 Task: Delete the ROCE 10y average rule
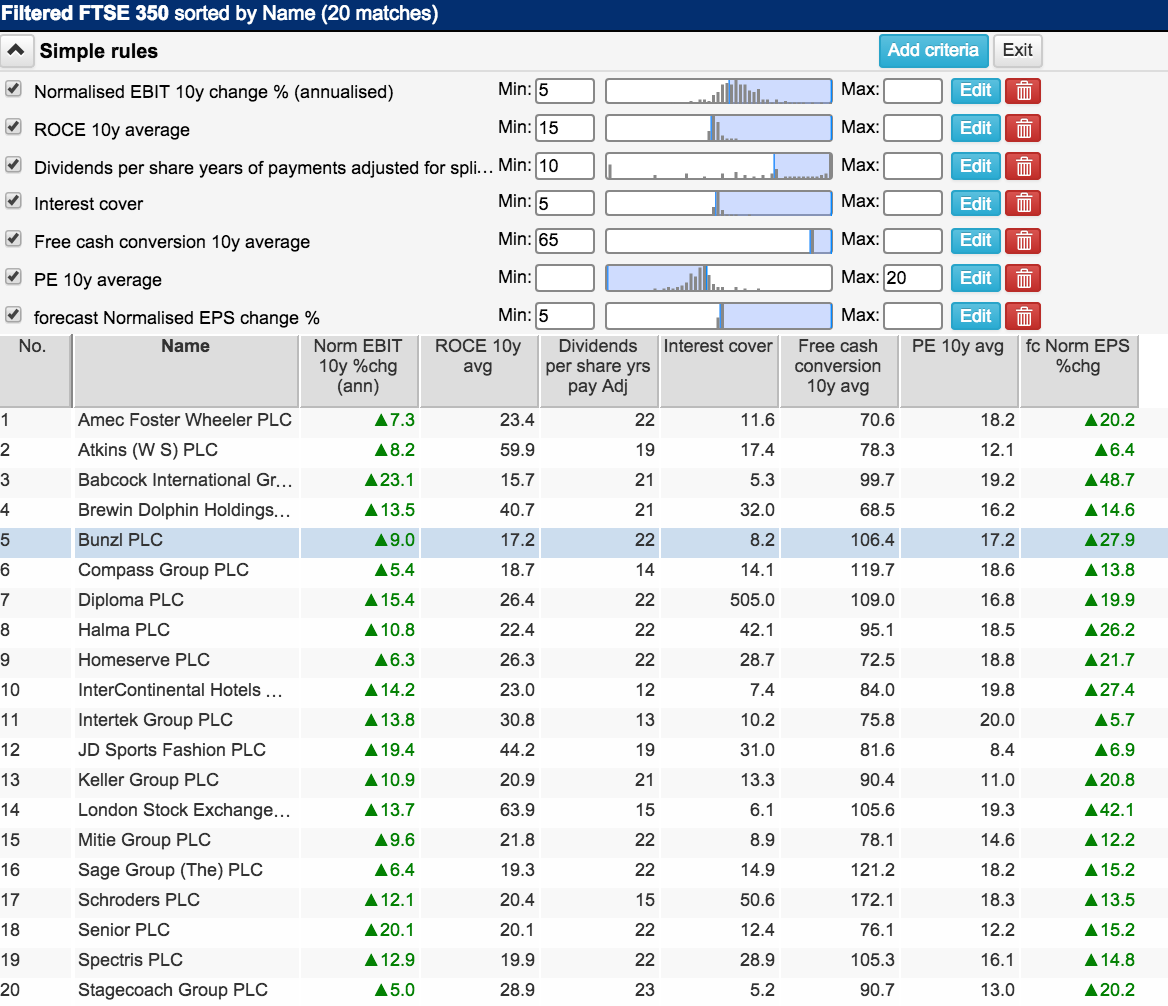[1023, 129]
